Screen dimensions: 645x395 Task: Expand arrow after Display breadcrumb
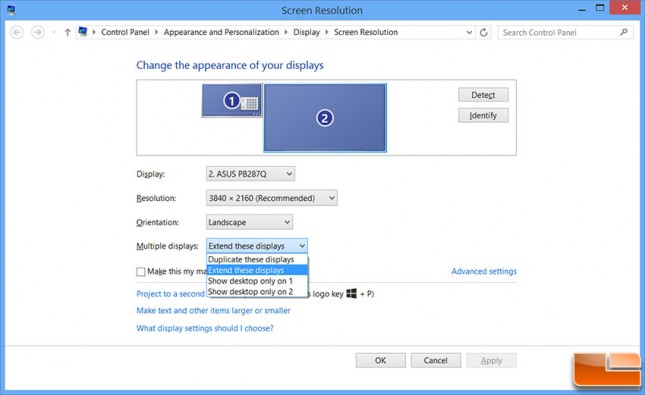pyautogui.click(x=327, y=32)
